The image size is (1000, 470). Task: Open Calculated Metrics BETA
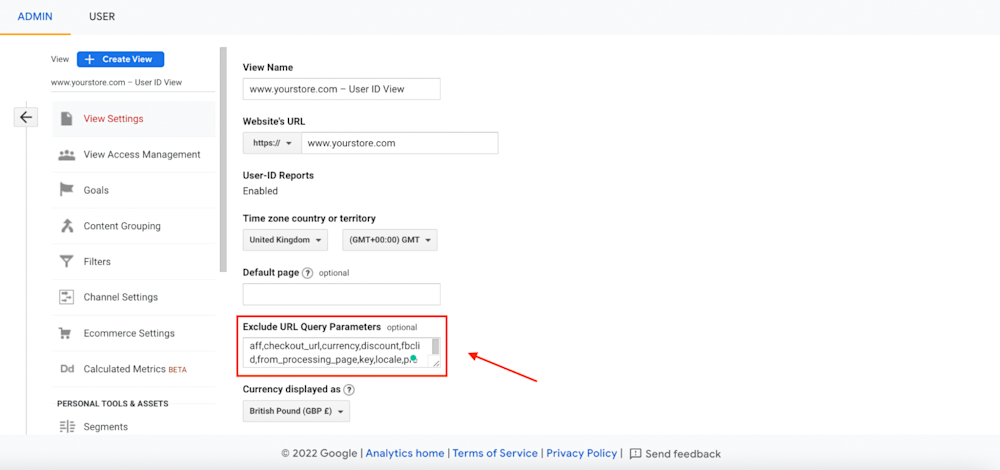133,369
